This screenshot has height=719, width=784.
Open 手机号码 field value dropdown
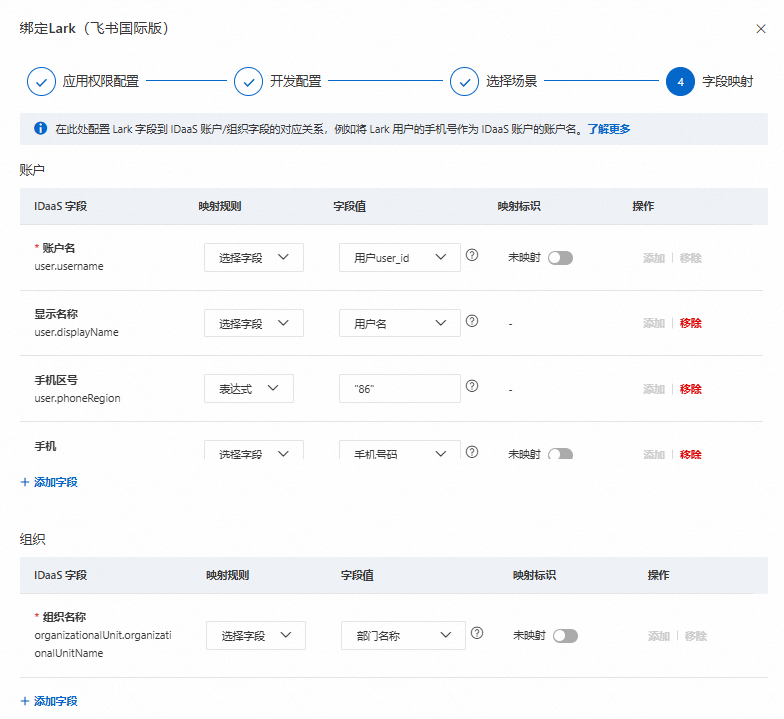coord(400,450)
